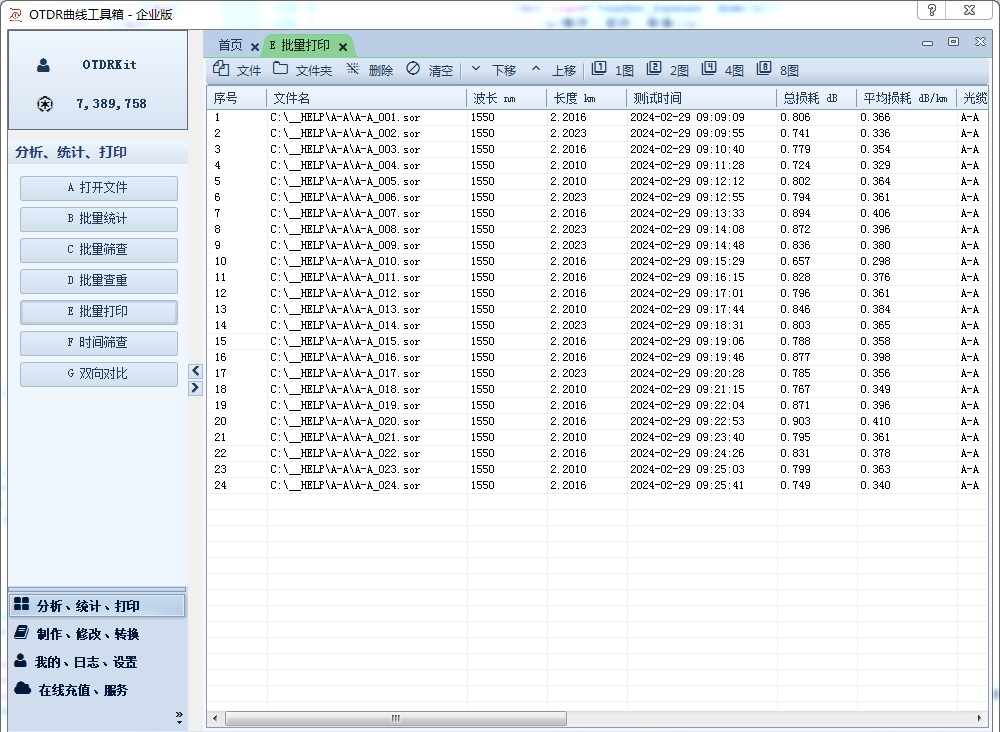This screenshot has height=732, width=1000.
Task: Expand the bottom navigation overflow chevron
Action: (180, 716)
